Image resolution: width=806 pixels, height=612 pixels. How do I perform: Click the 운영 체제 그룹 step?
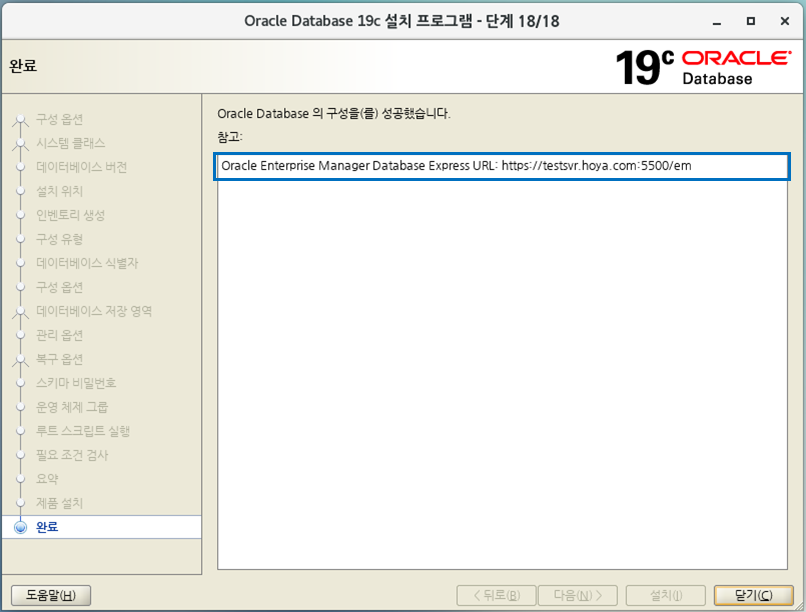click(72, 407)
